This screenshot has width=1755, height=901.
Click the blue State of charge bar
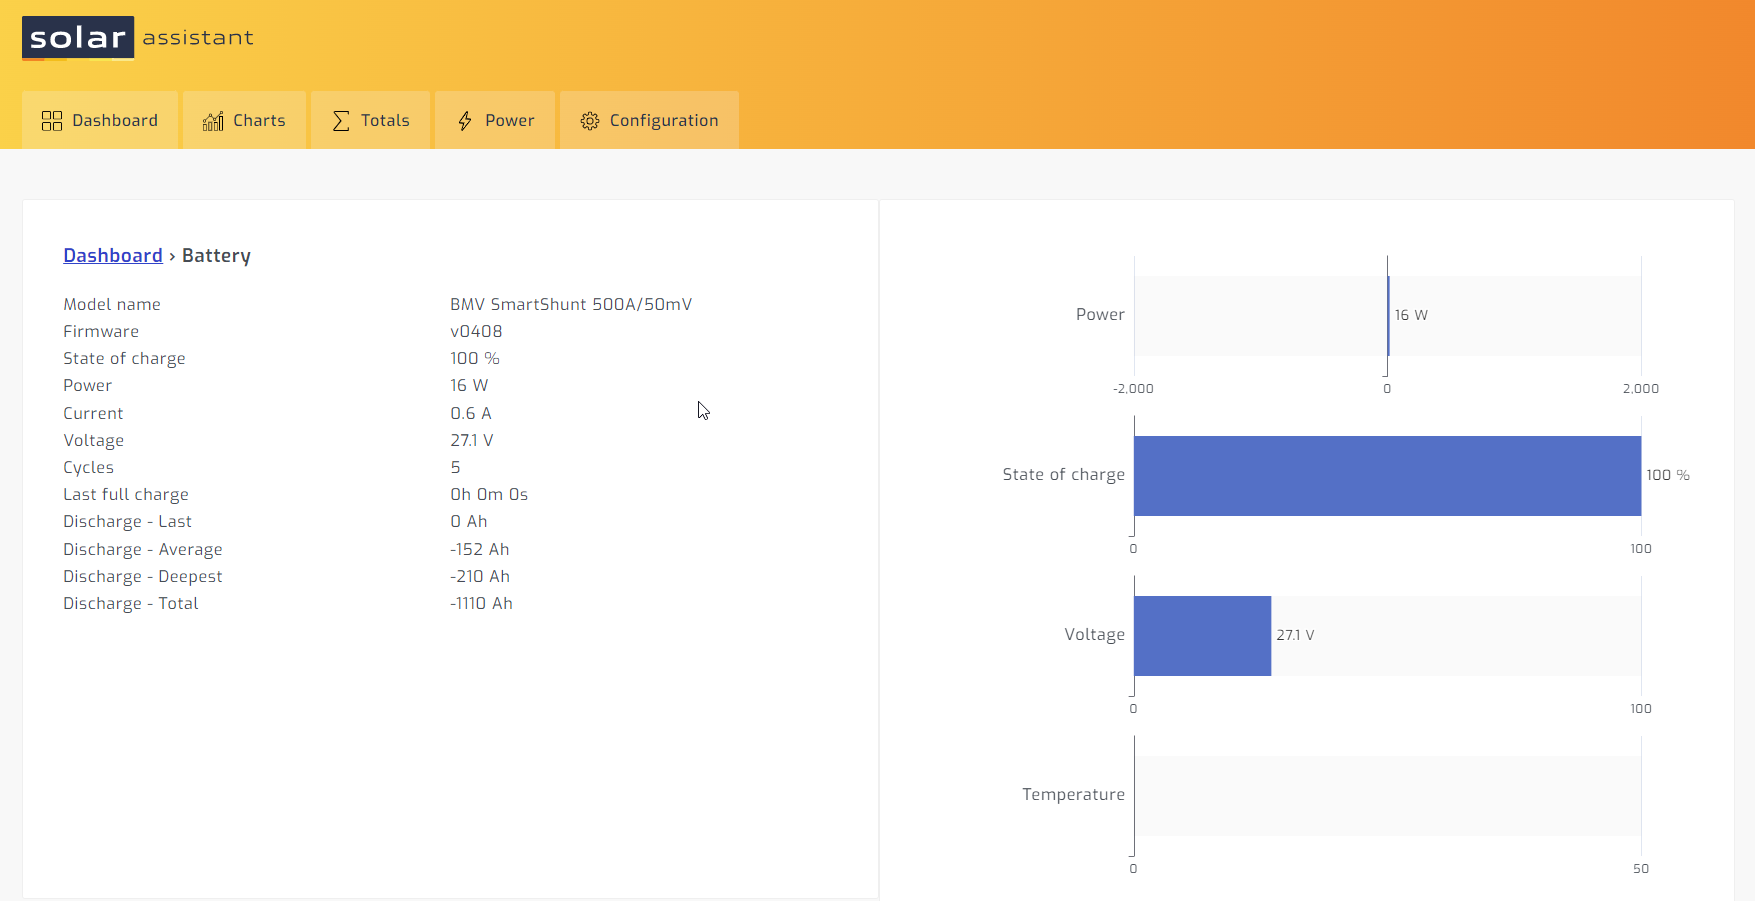coord(1387,476)
